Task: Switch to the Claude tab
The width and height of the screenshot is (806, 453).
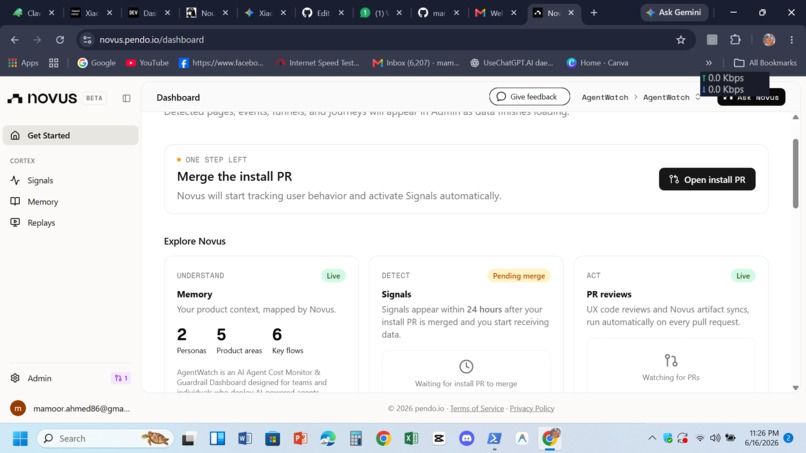Action: click(34, 13)
